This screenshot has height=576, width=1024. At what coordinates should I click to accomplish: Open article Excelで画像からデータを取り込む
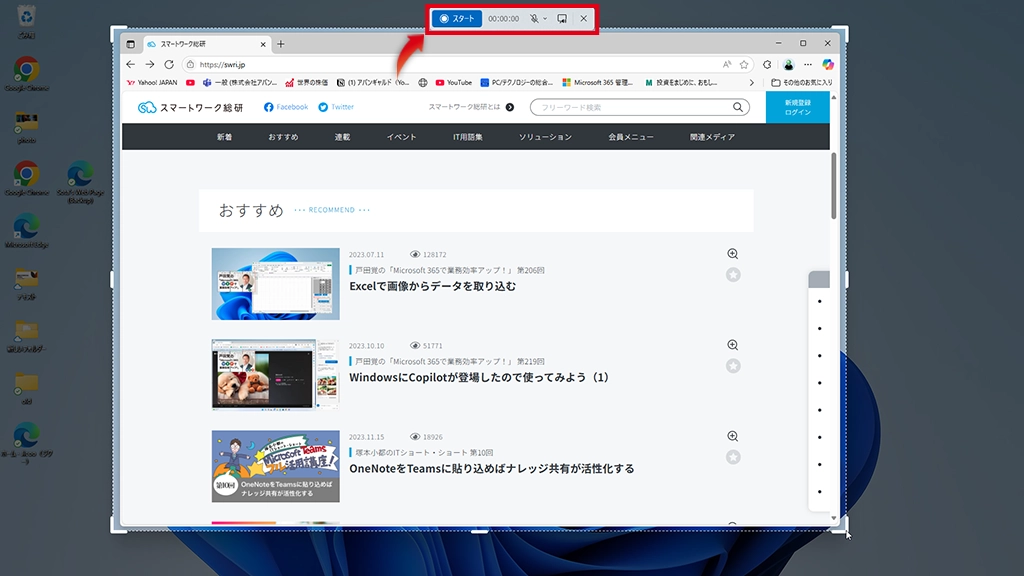click(x=432, y=286)
